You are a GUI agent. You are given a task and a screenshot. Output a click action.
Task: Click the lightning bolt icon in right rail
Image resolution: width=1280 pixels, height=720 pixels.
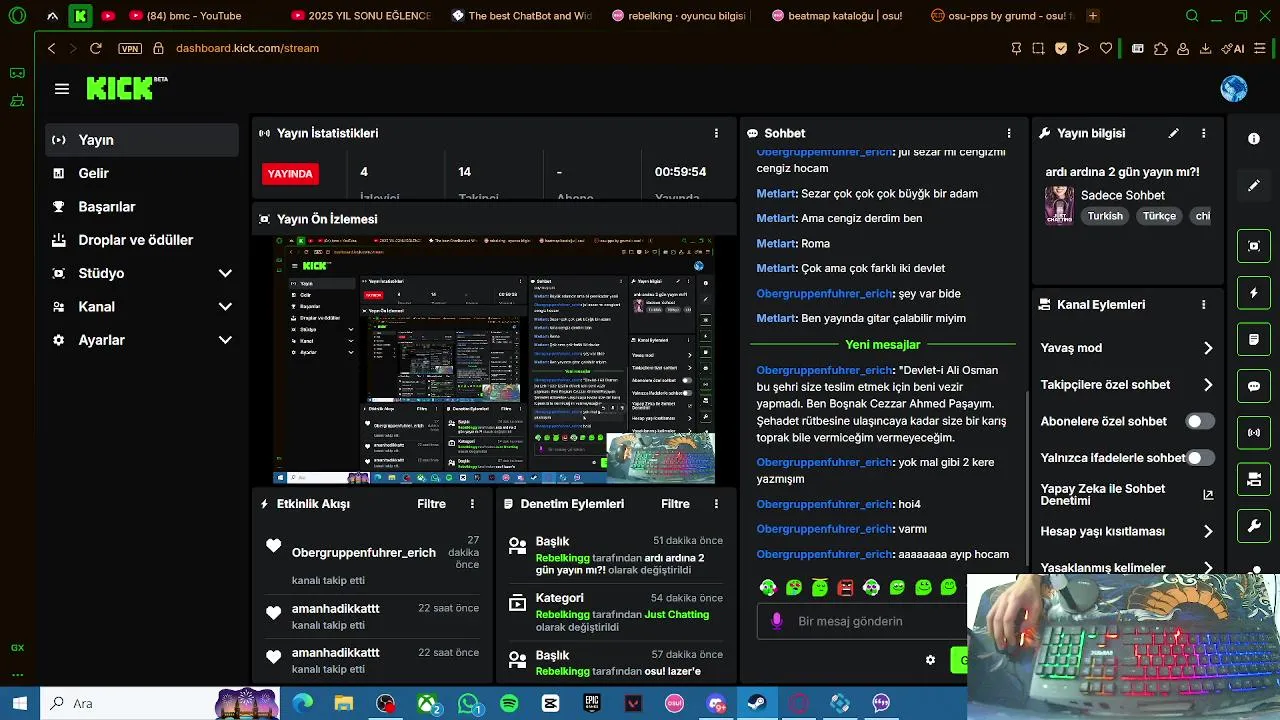click(x=1254, y=293)
